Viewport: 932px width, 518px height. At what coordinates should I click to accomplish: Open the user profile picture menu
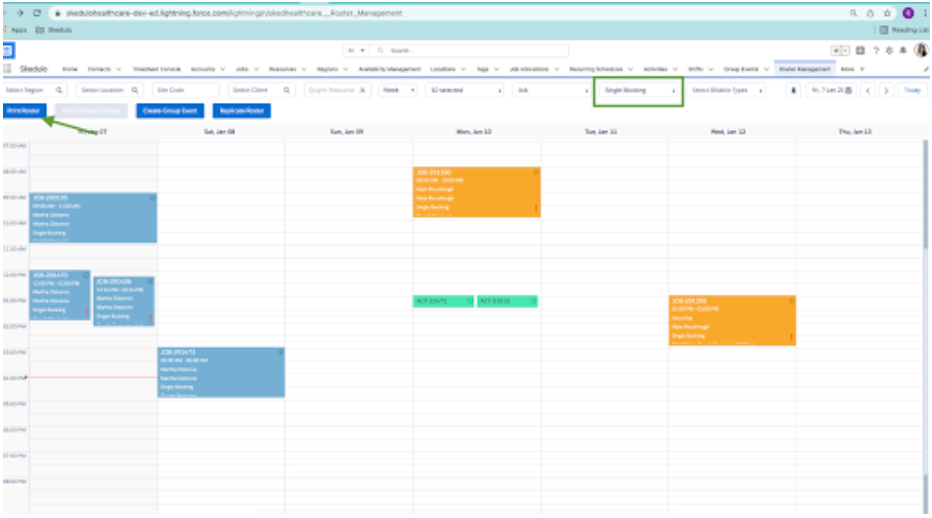[x=921, y=50]
